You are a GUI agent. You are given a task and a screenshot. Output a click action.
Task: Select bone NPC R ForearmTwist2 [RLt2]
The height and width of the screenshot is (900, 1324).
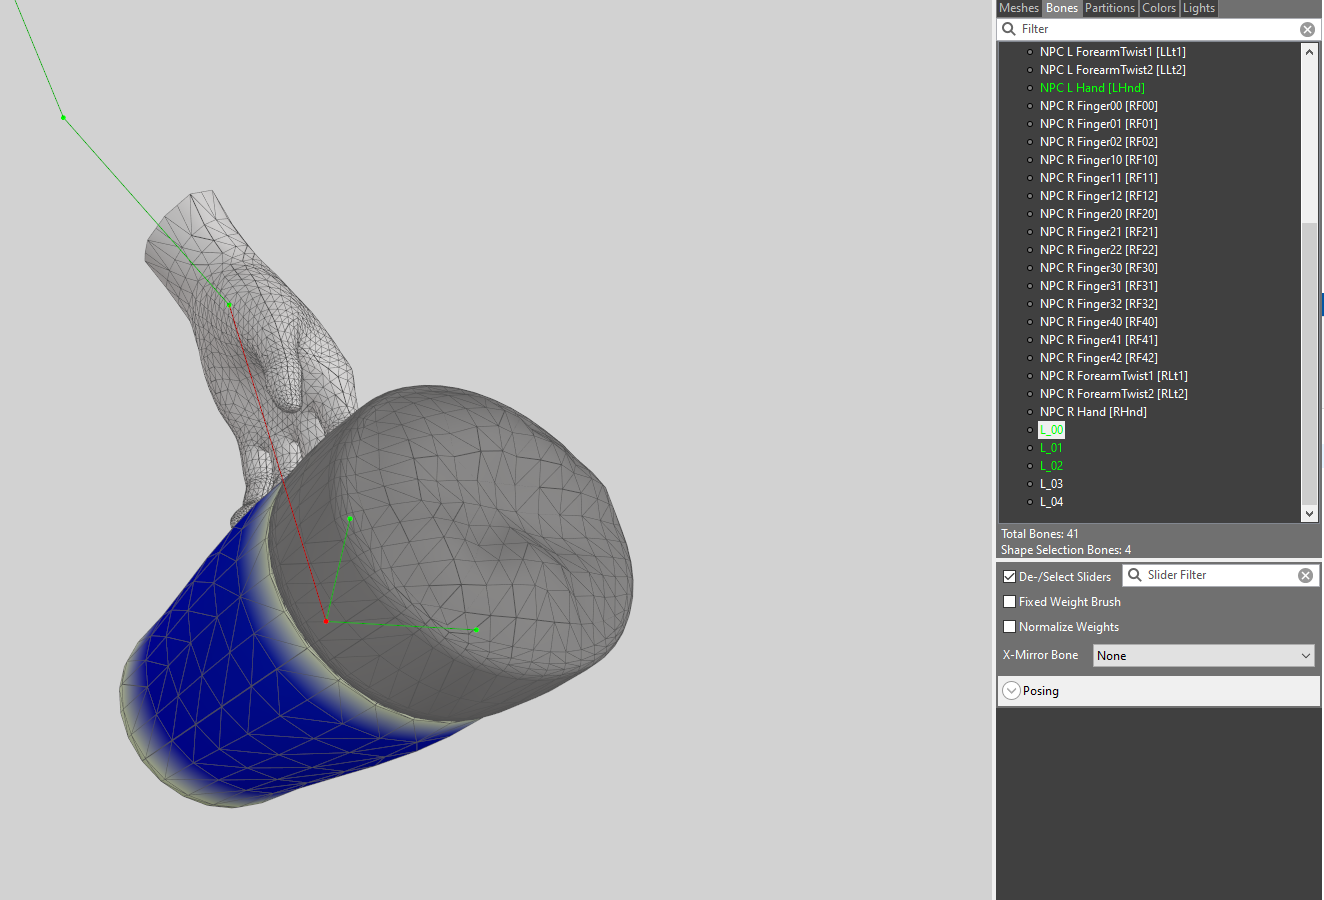pos(1114,394)
